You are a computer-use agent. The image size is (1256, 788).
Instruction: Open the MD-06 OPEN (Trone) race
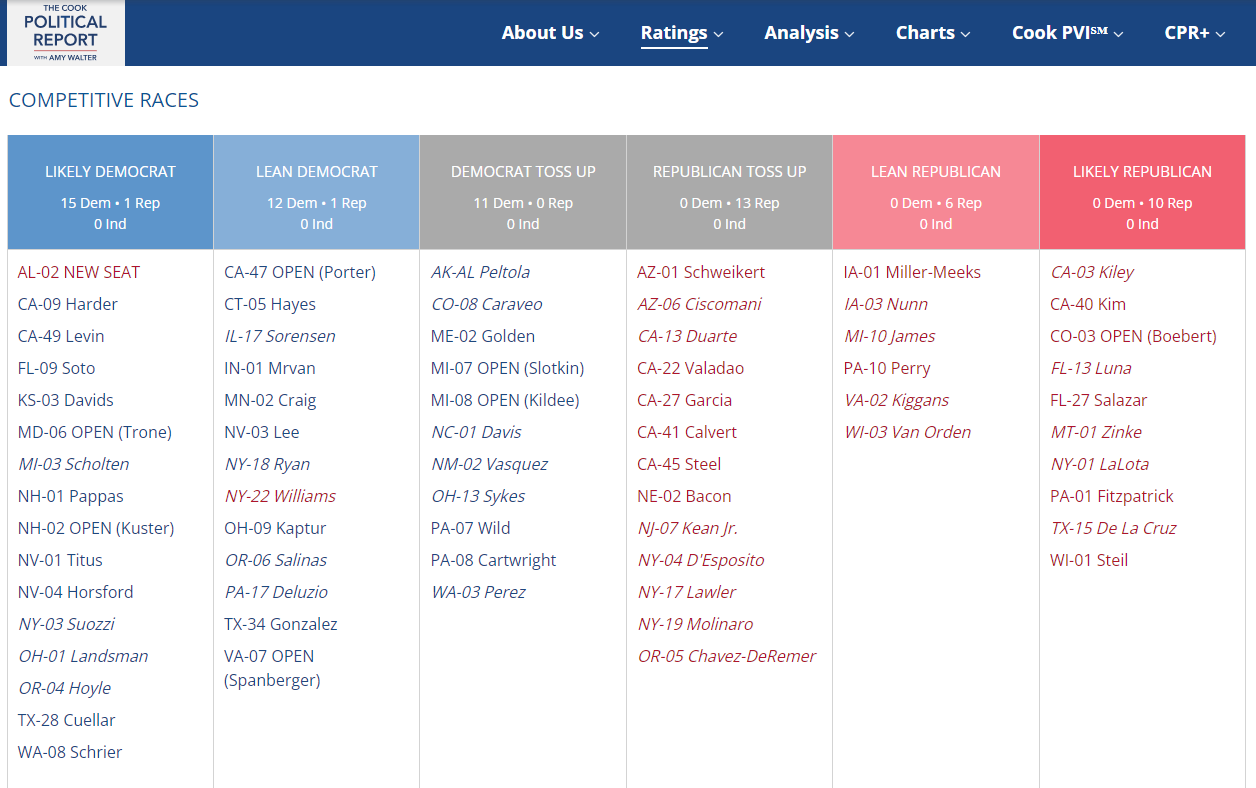[x=95, y=432]
